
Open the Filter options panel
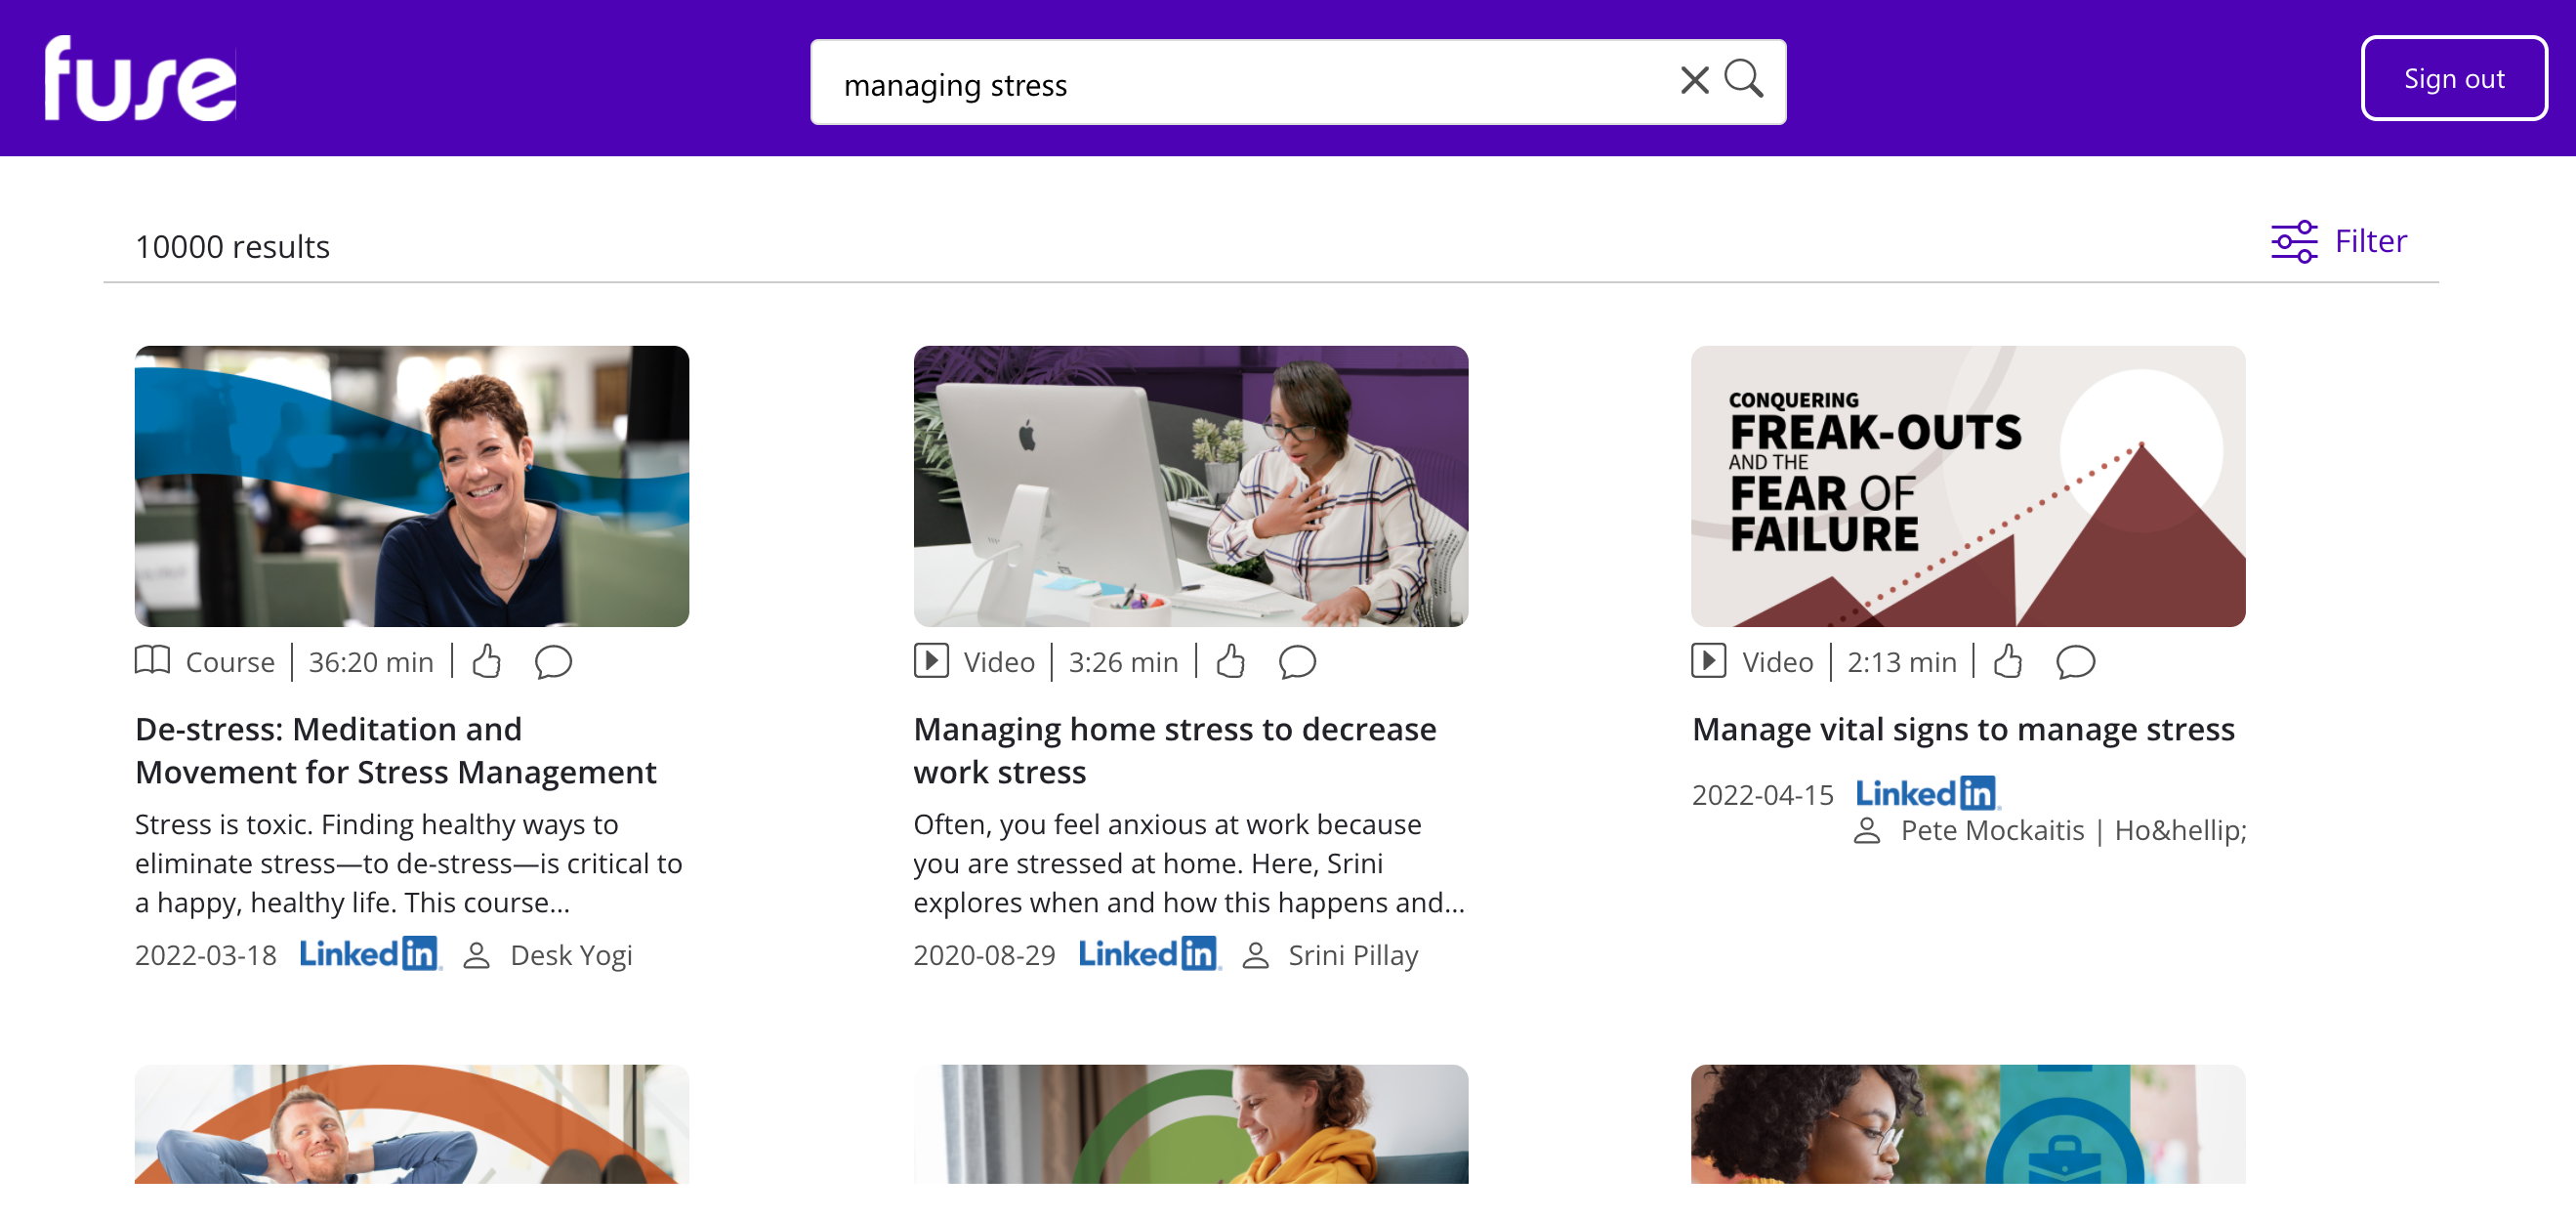2338,241
